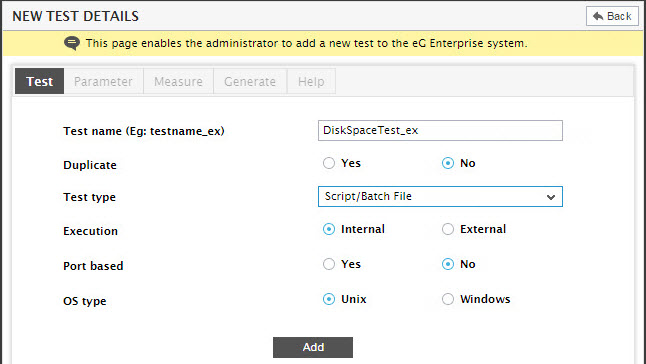The height and width of the screenshot is (364, 646).
Task: Open the Test type dropdown chevron
Action: [551, 197]
